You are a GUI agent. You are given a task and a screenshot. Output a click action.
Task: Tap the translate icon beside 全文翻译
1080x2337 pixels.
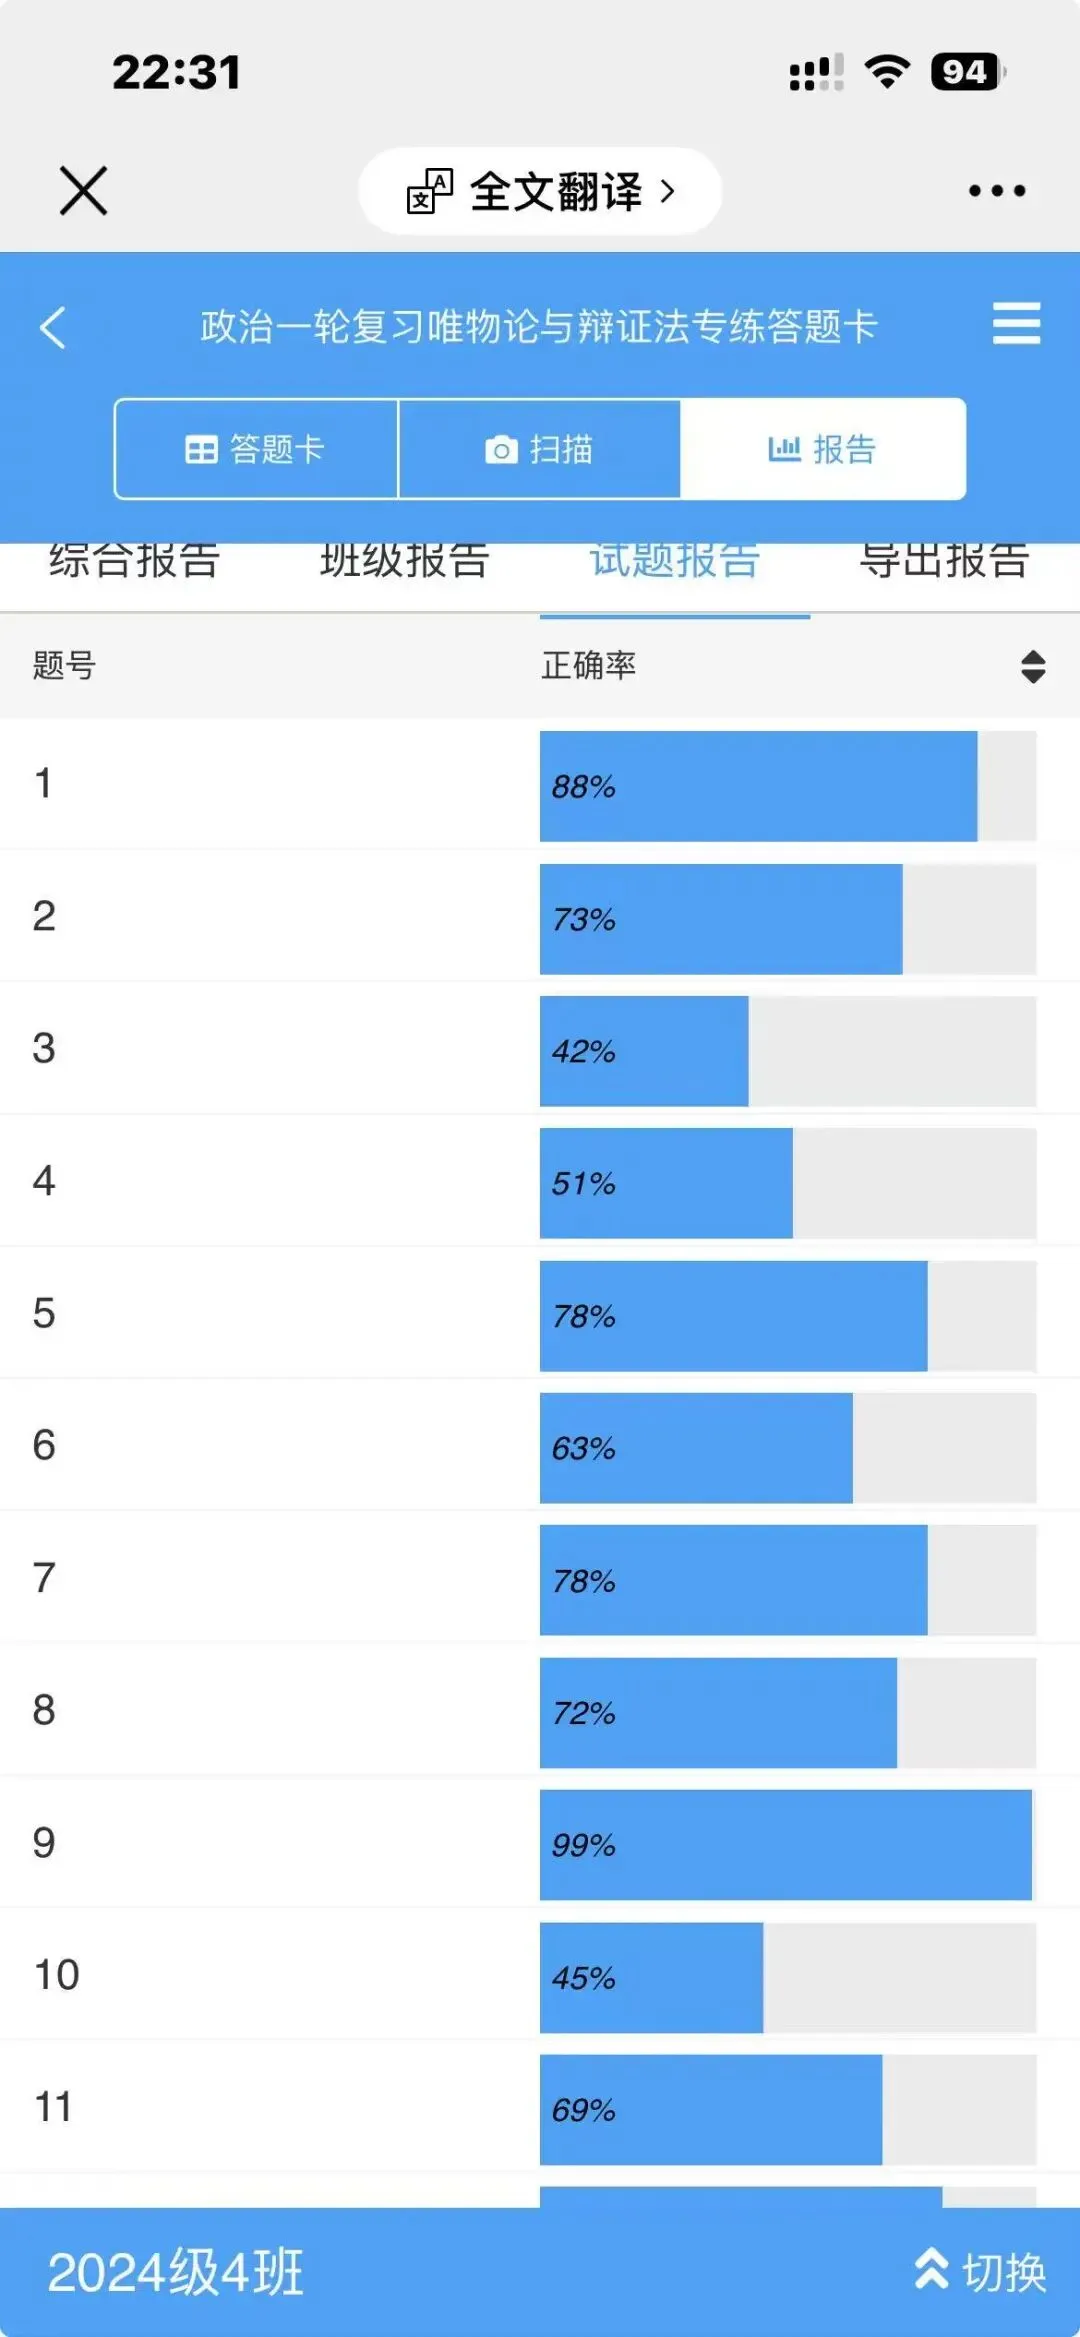pyautogui.click(x=430, y=191)
